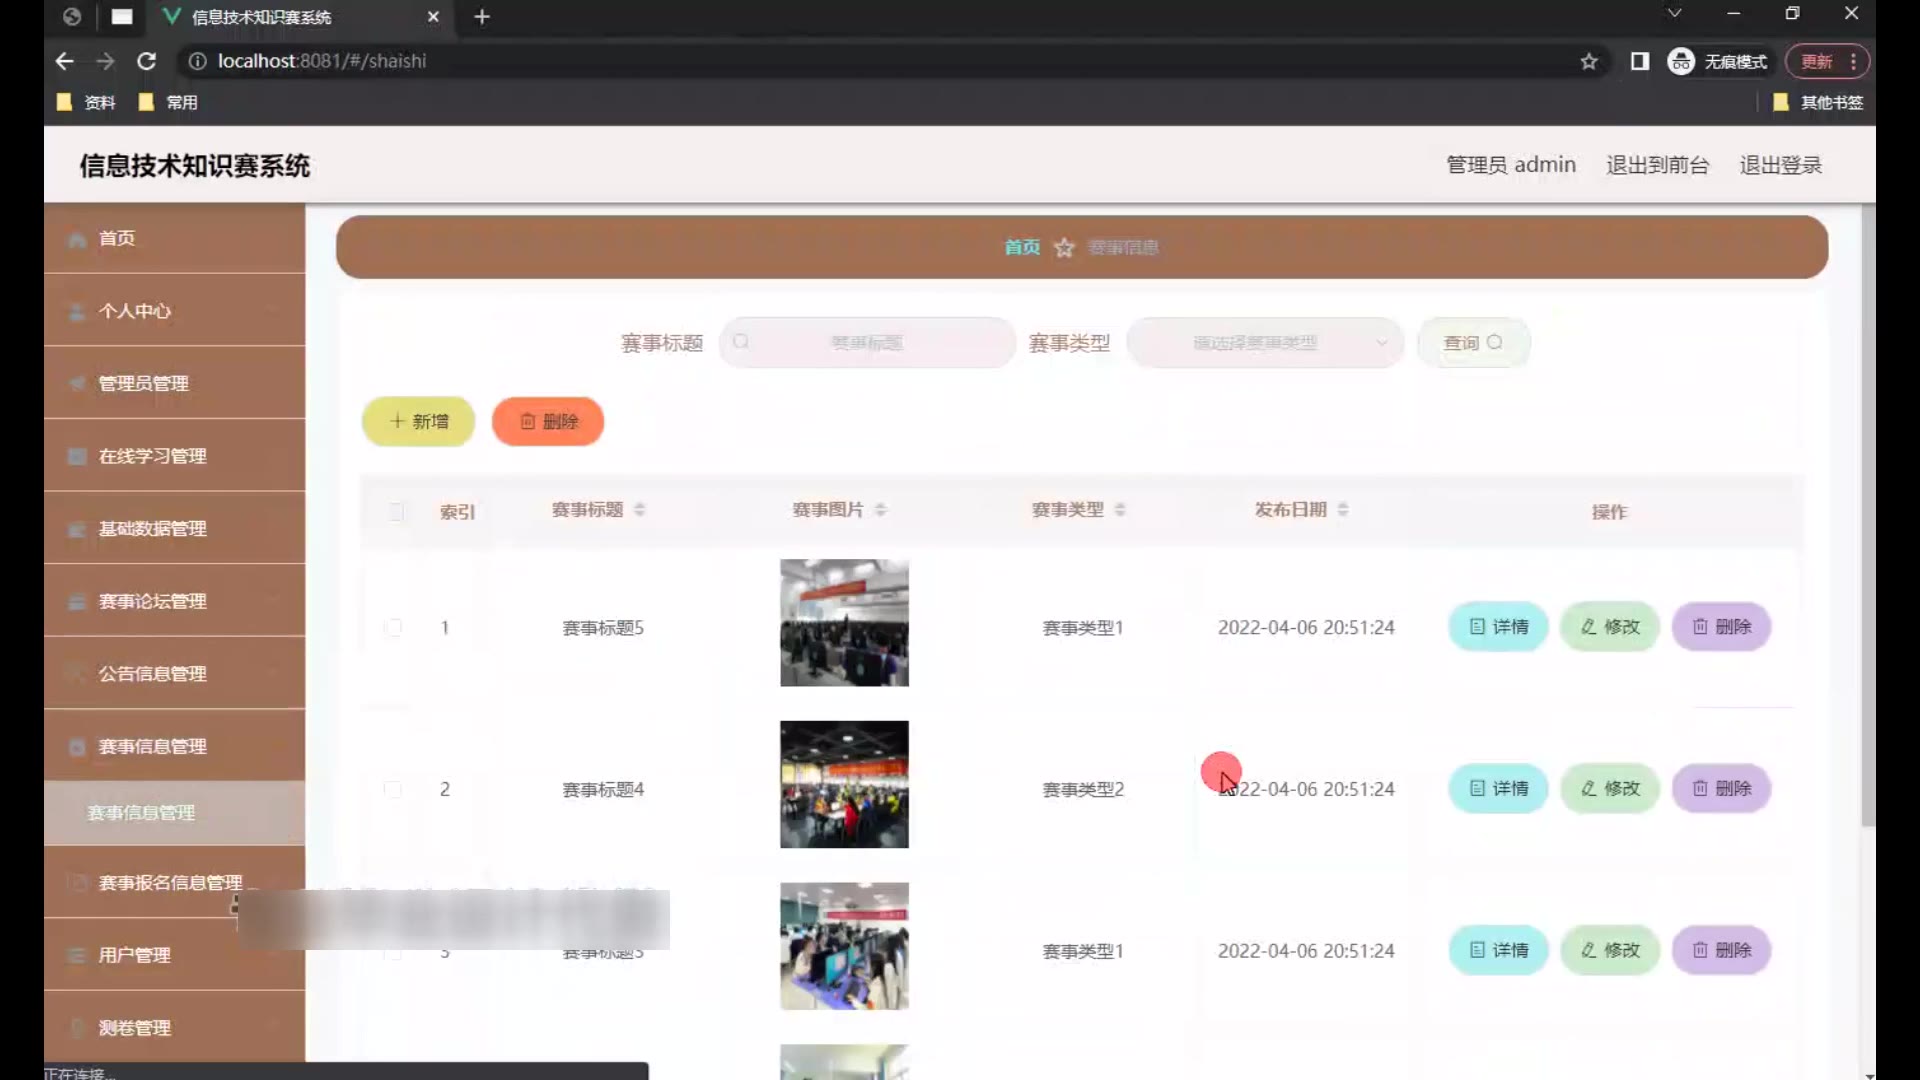
Task: Click the incognito 无痕模式 icon
Action: pos(1681,62)
